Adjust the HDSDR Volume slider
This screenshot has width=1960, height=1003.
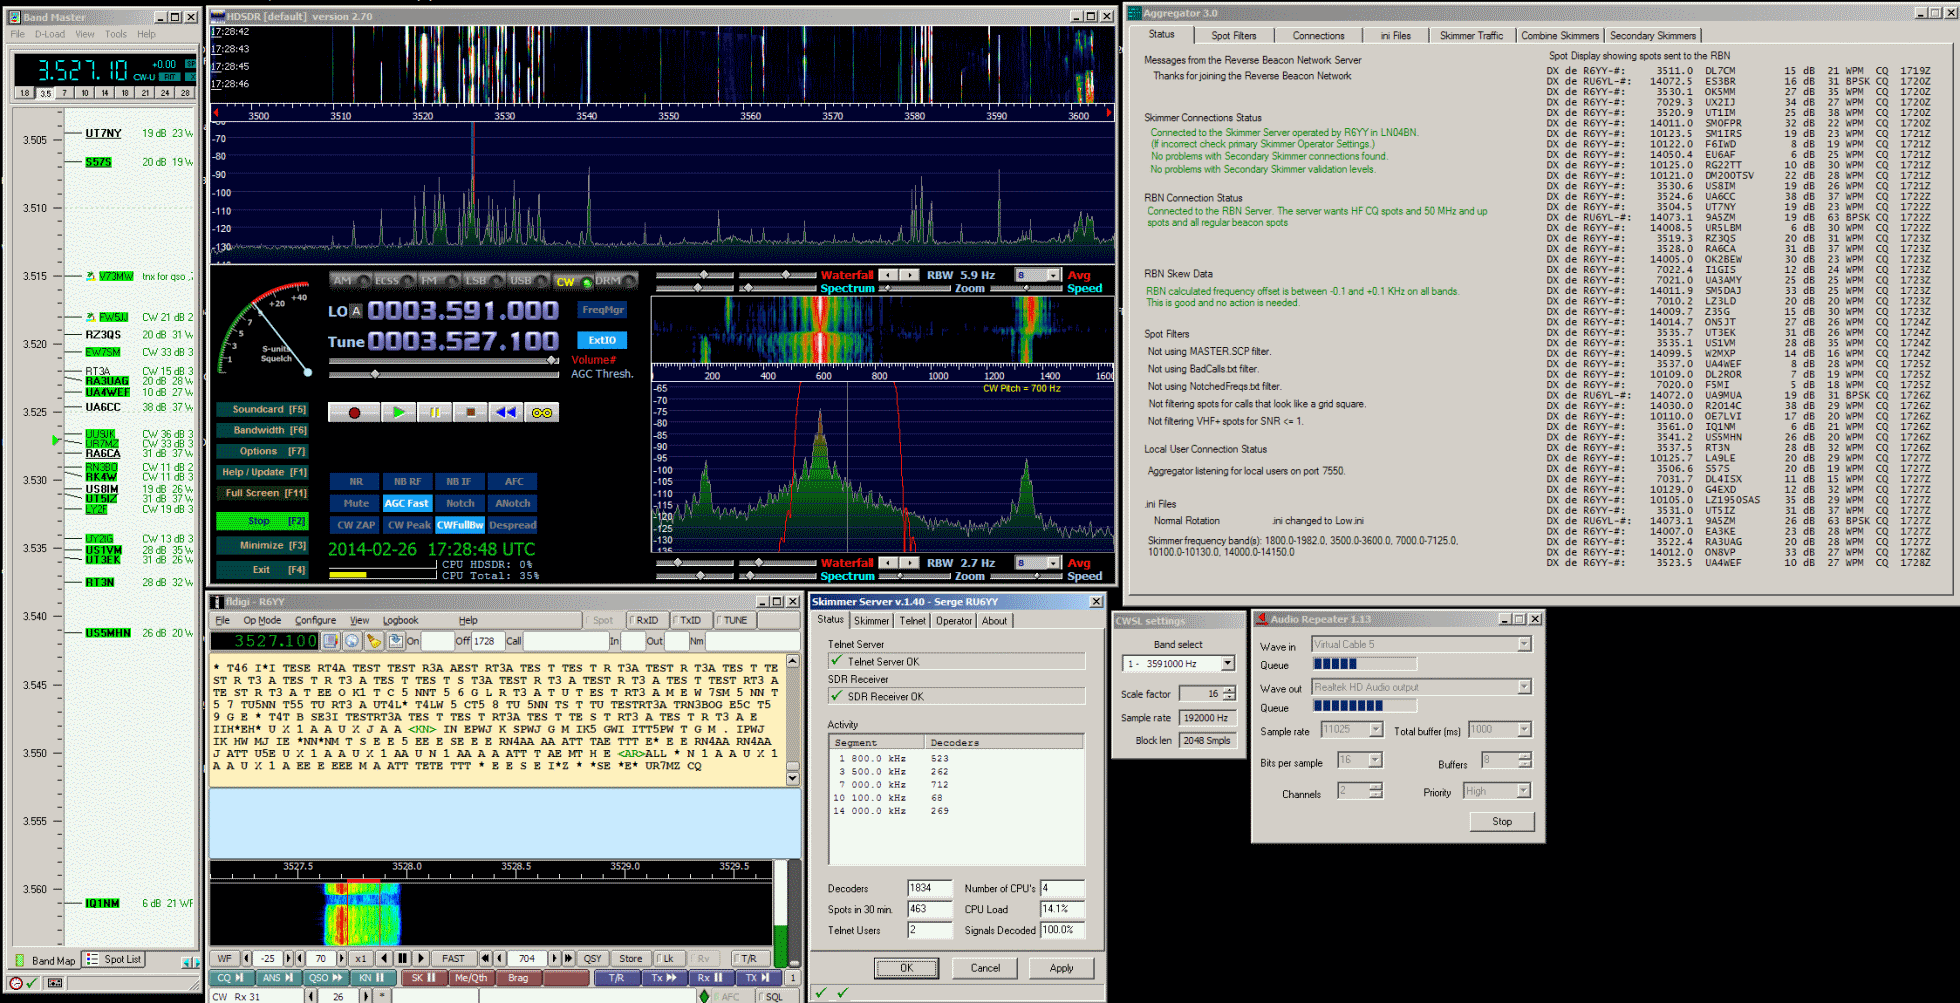pos(444,360)
